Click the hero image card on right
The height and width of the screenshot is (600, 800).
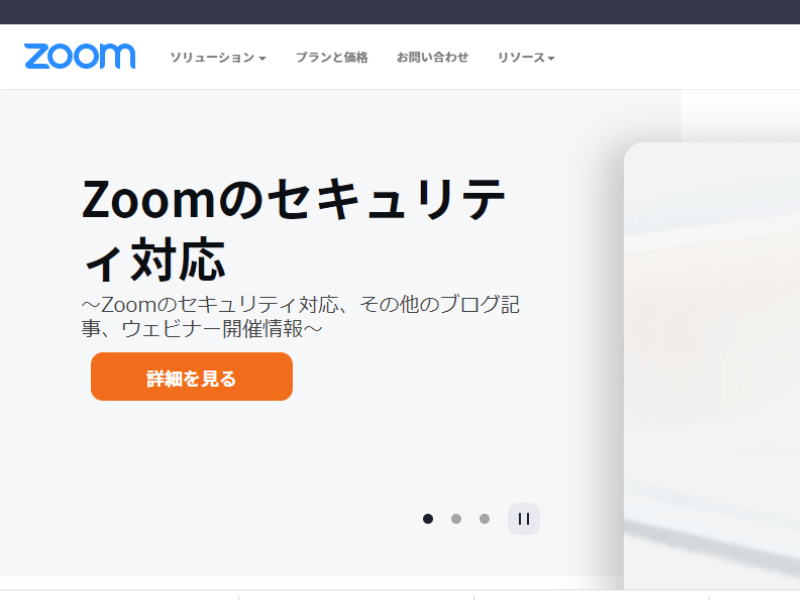[x=712, y=366]
